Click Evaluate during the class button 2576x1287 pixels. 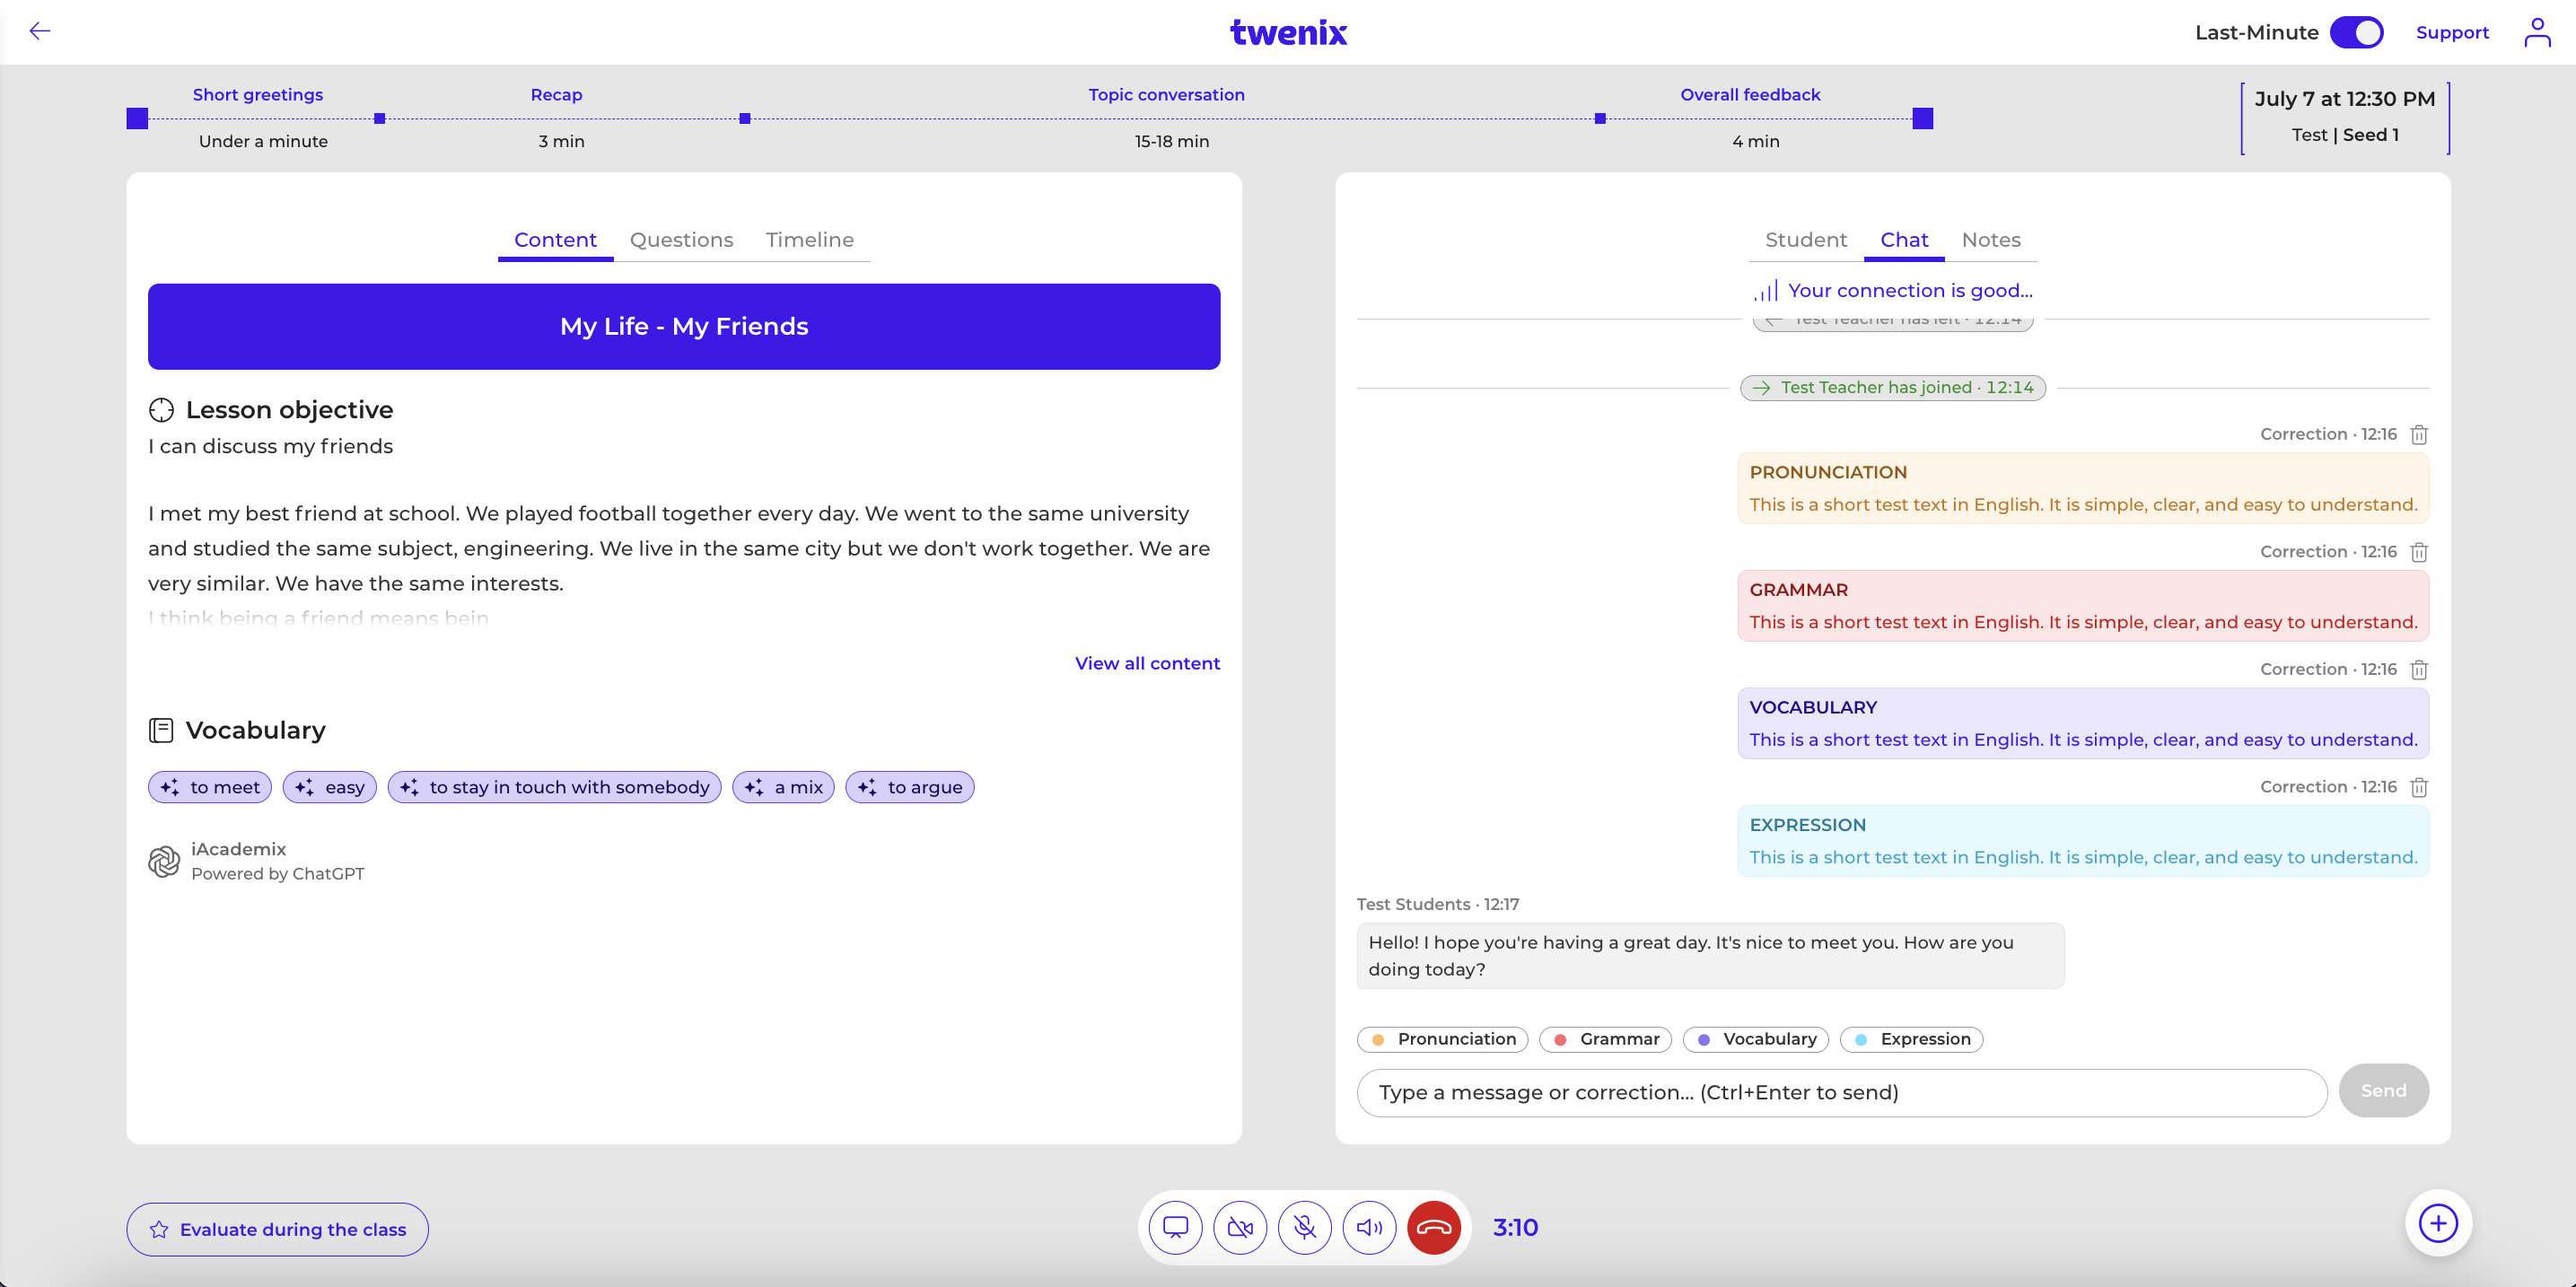coord(277,1229)
